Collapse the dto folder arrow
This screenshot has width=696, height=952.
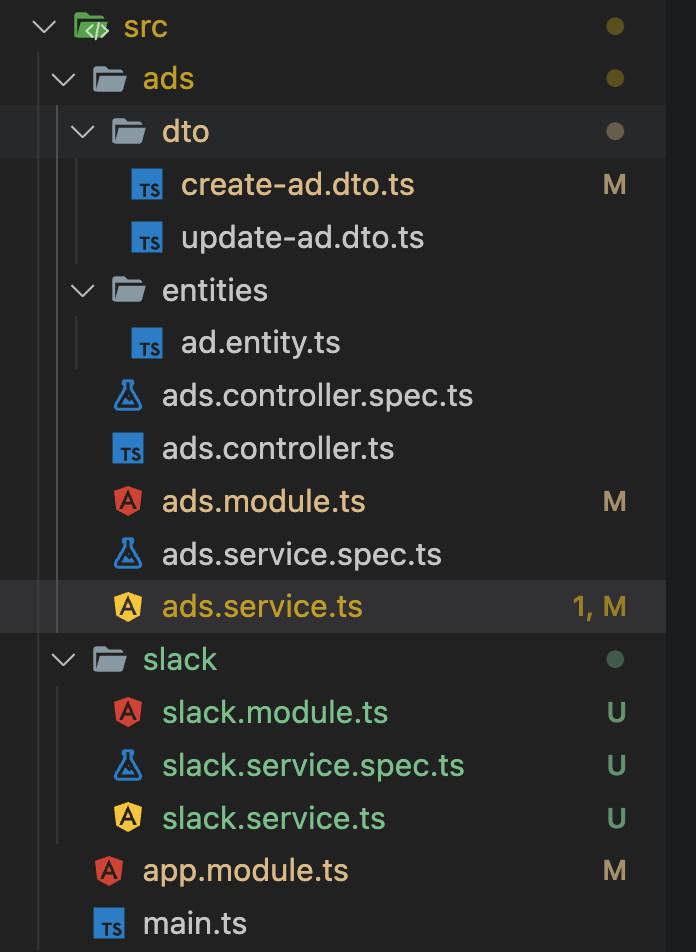(84, 132)
